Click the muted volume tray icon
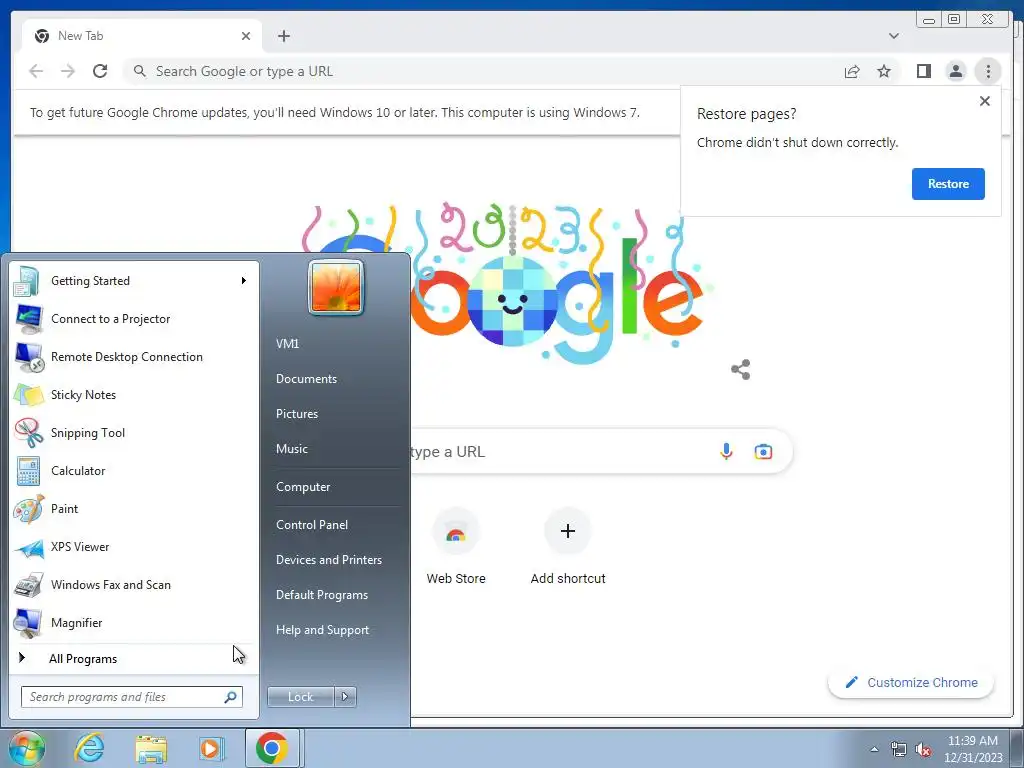This screenshot has height=768, width=1024. [923, 749]
